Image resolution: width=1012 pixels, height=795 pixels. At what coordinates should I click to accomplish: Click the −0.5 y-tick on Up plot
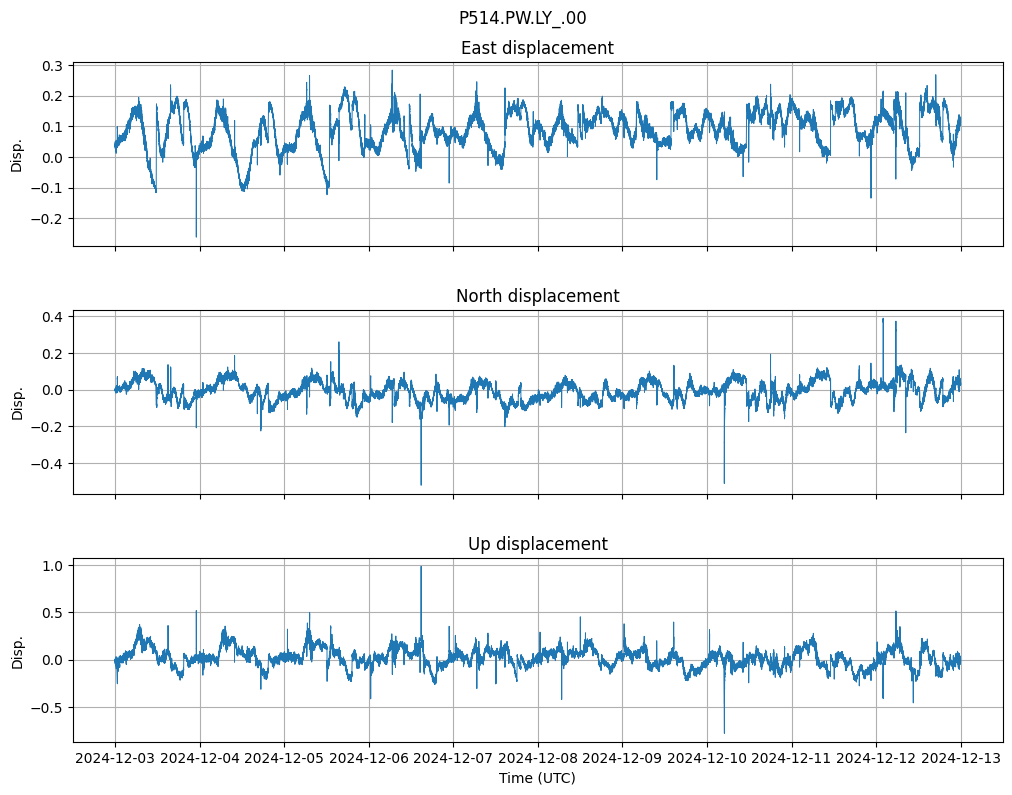(47, 707)
